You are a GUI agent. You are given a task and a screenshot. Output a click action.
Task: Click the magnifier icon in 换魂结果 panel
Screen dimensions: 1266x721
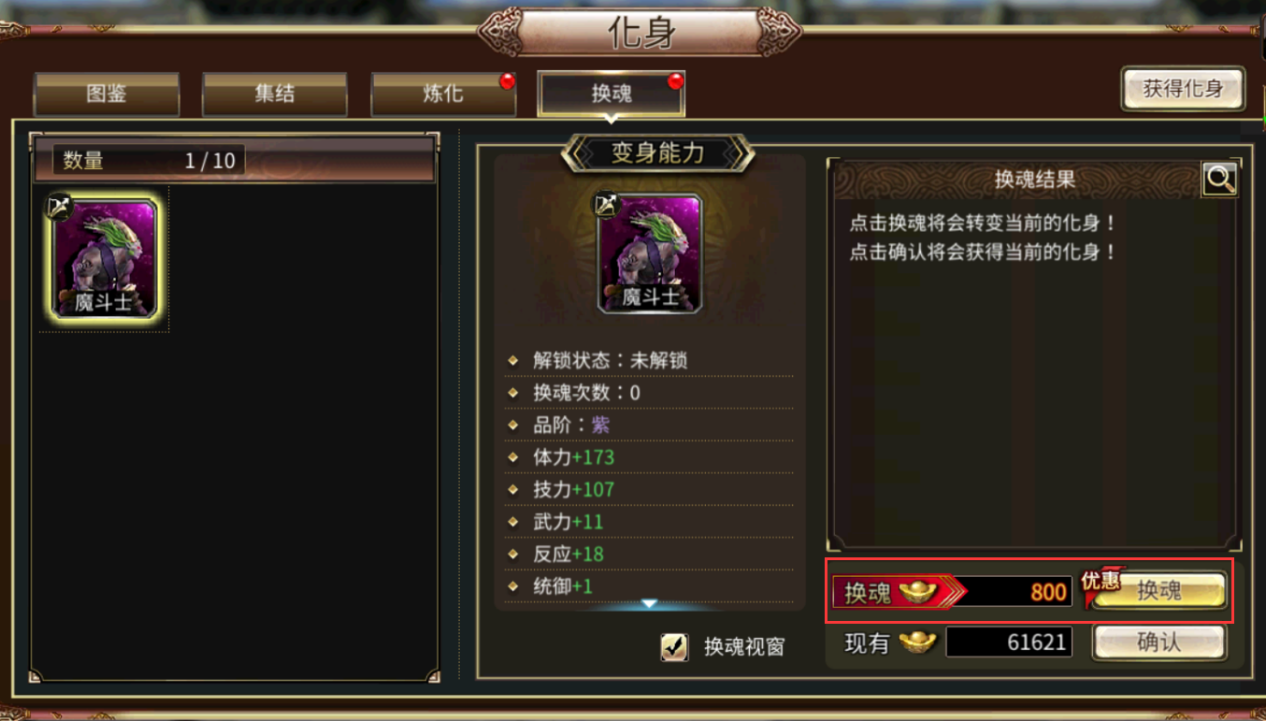(1220, 180)
